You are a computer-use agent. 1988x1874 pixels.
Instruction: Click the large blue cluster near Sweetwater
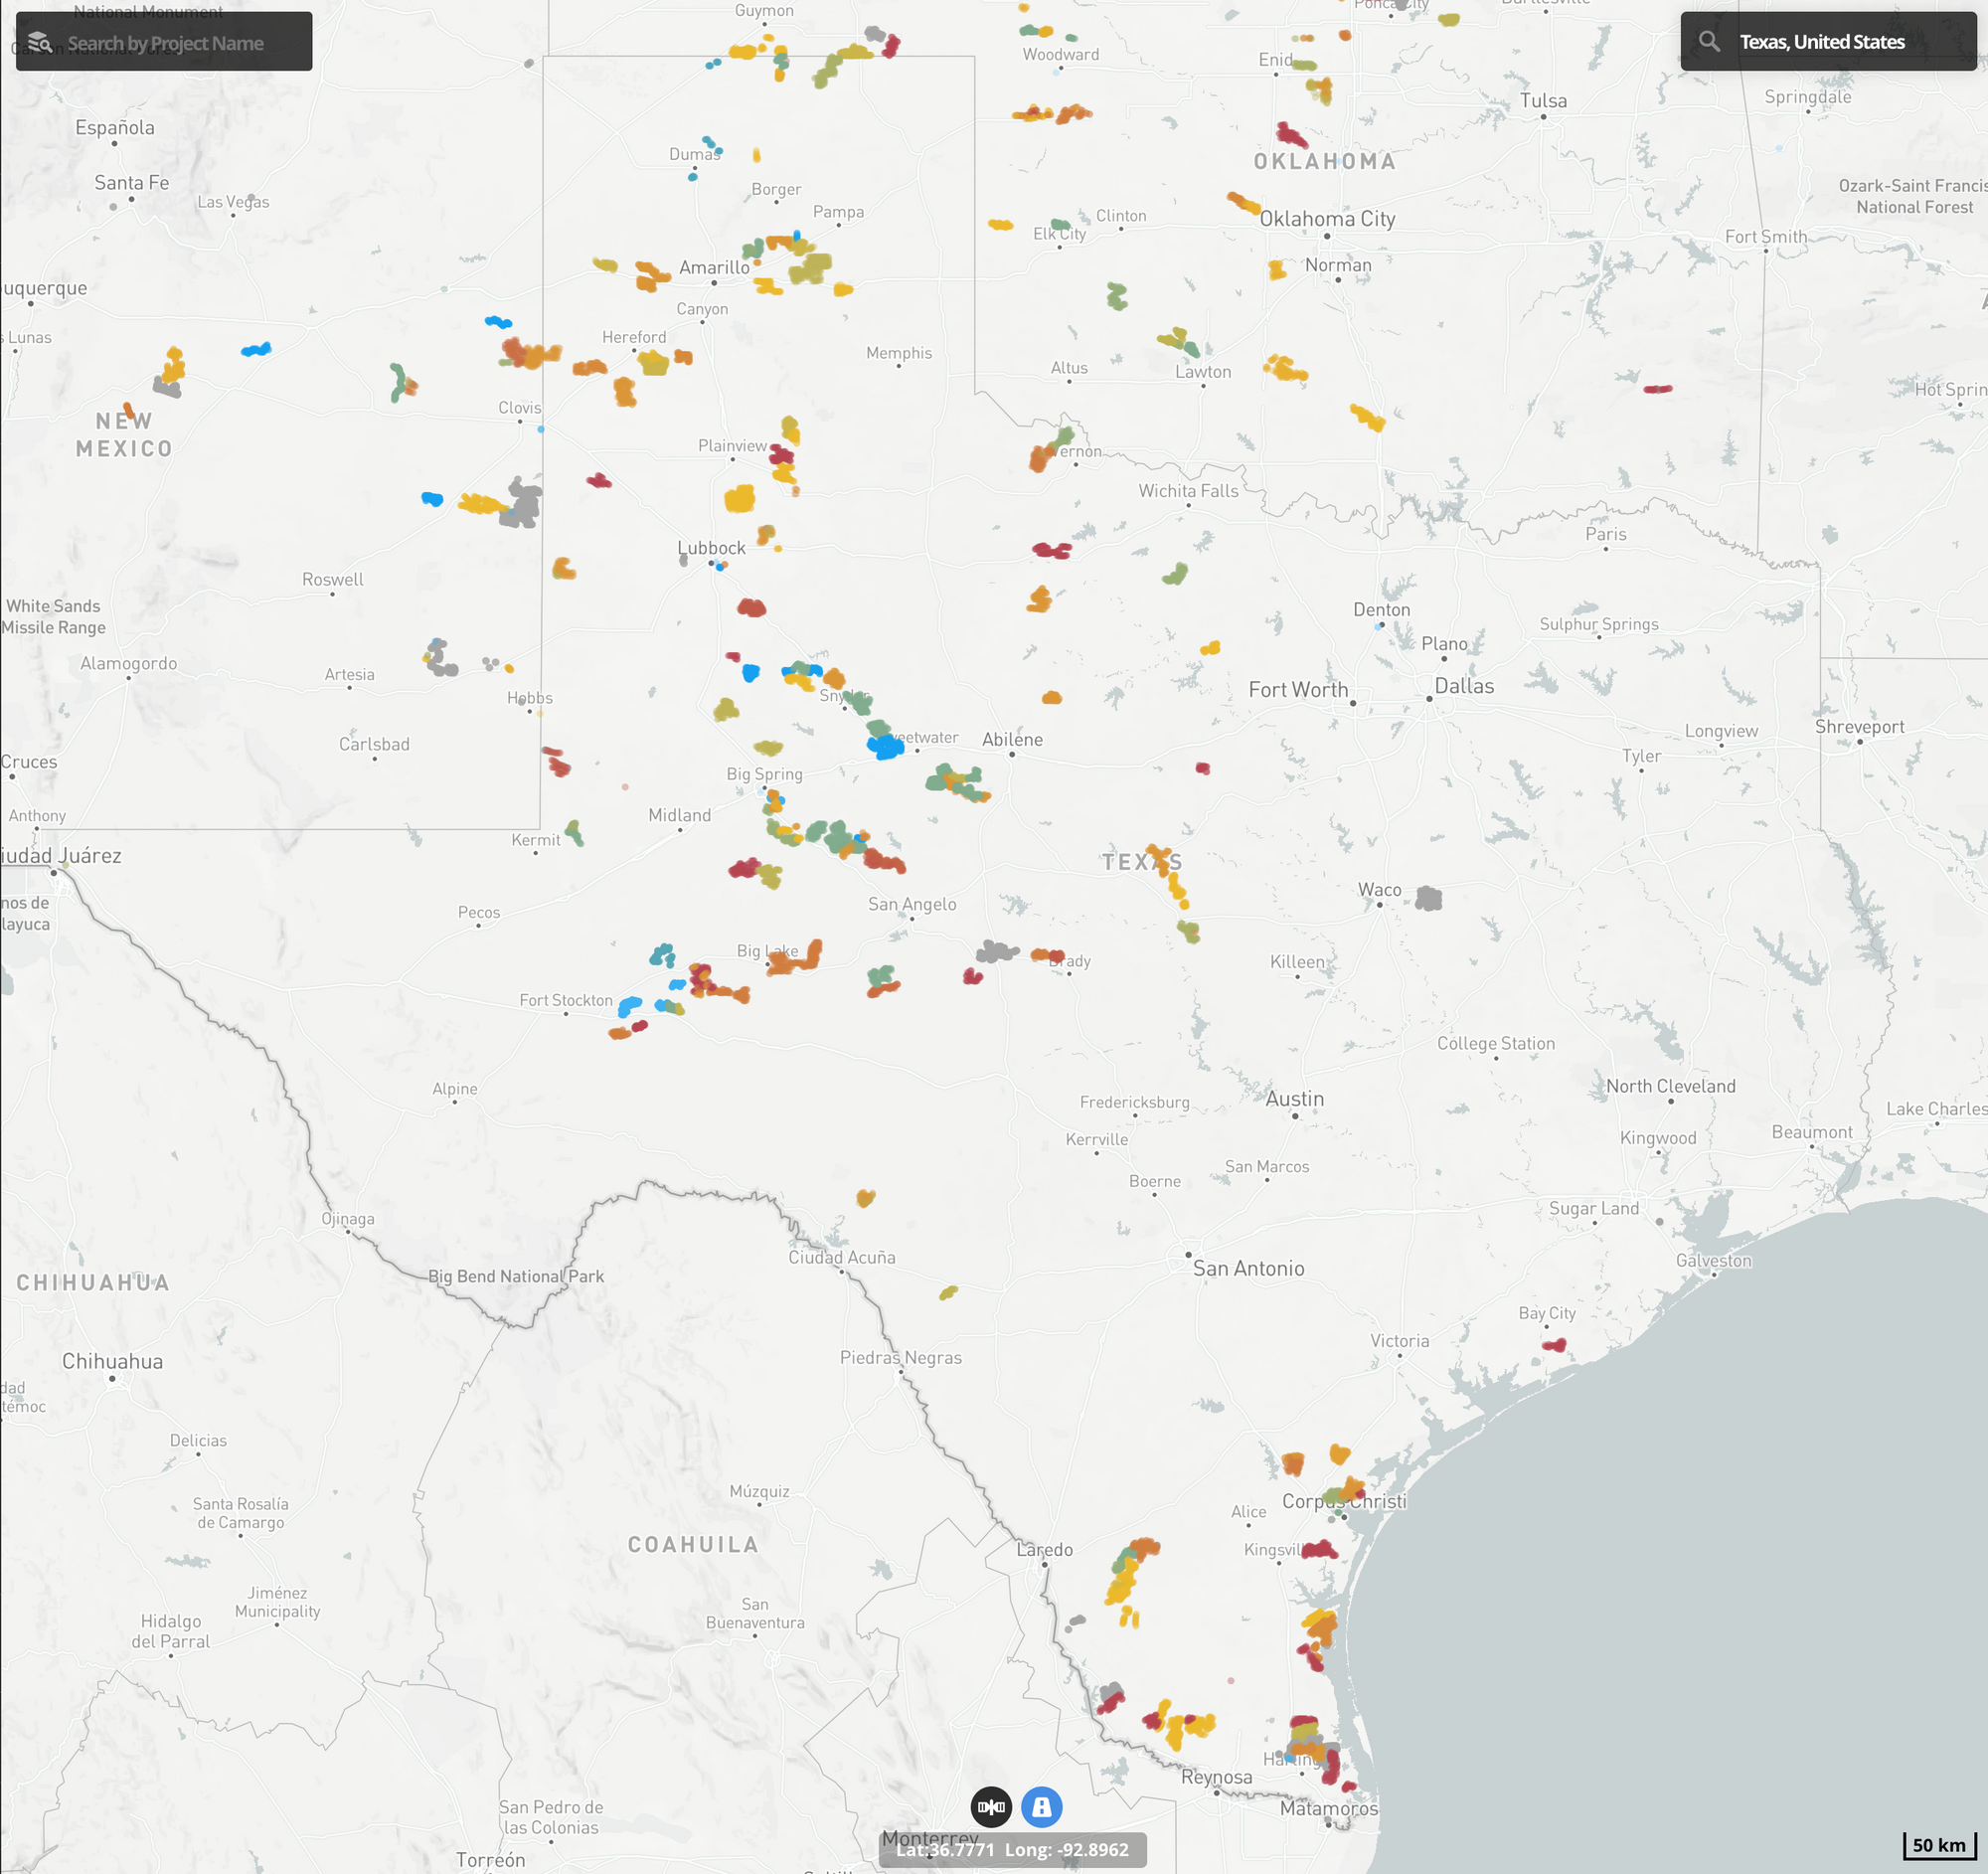(885, 746)
